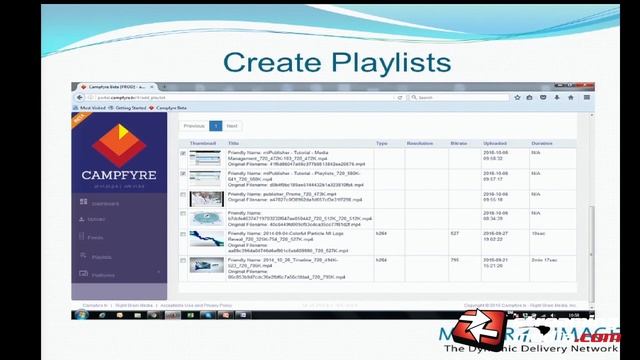Open the downloads arrow icon
This screenshot has height=360, width=640.
557,98
